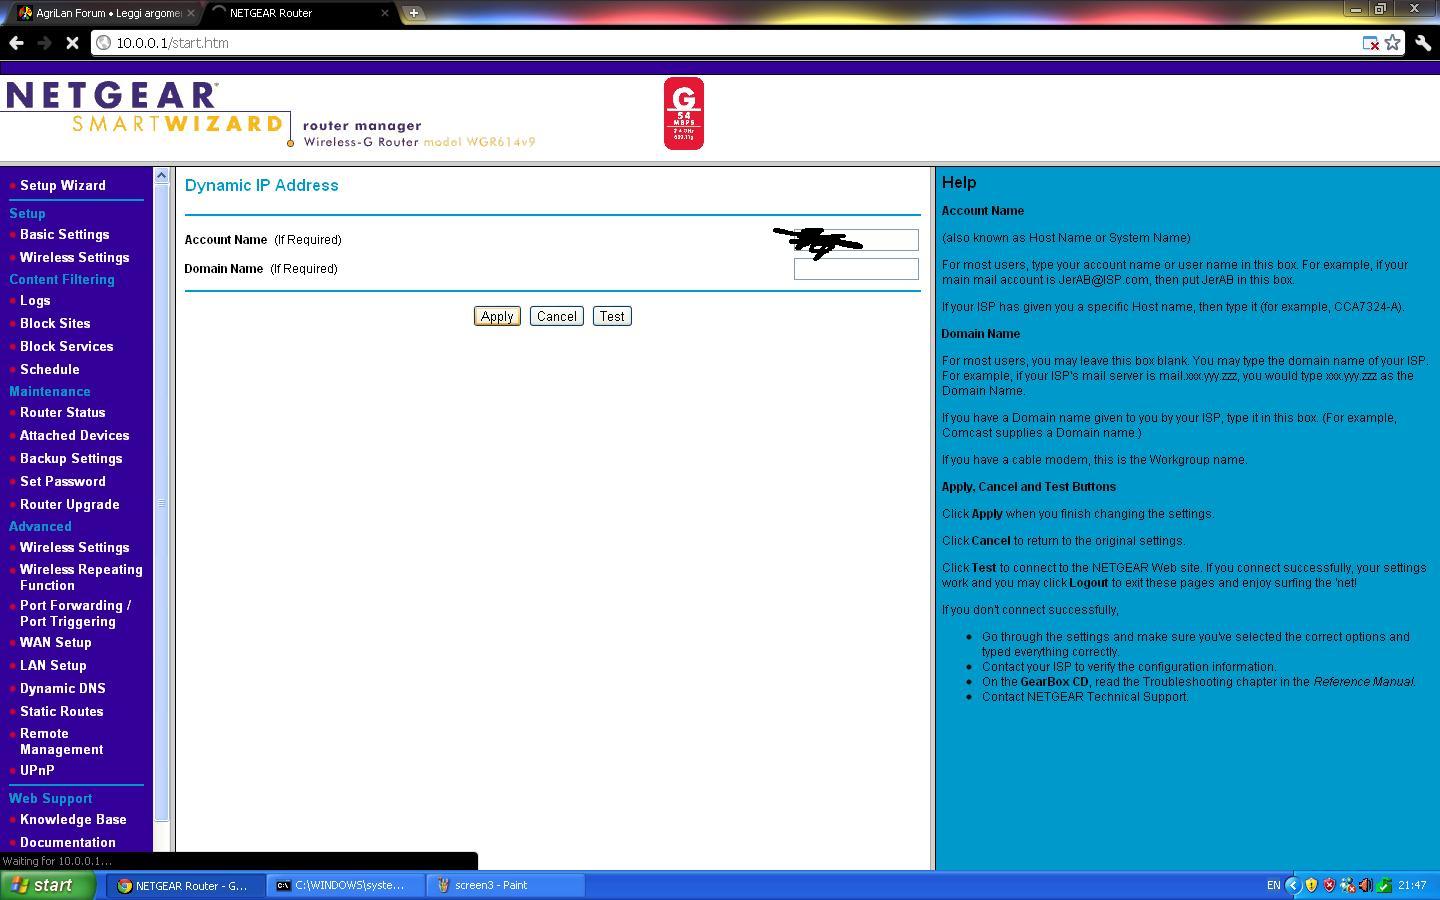Open the Chrome wrench menu
Image resolution: width=1440 pixels, height=900 pixels.
tap(1423, 43)
